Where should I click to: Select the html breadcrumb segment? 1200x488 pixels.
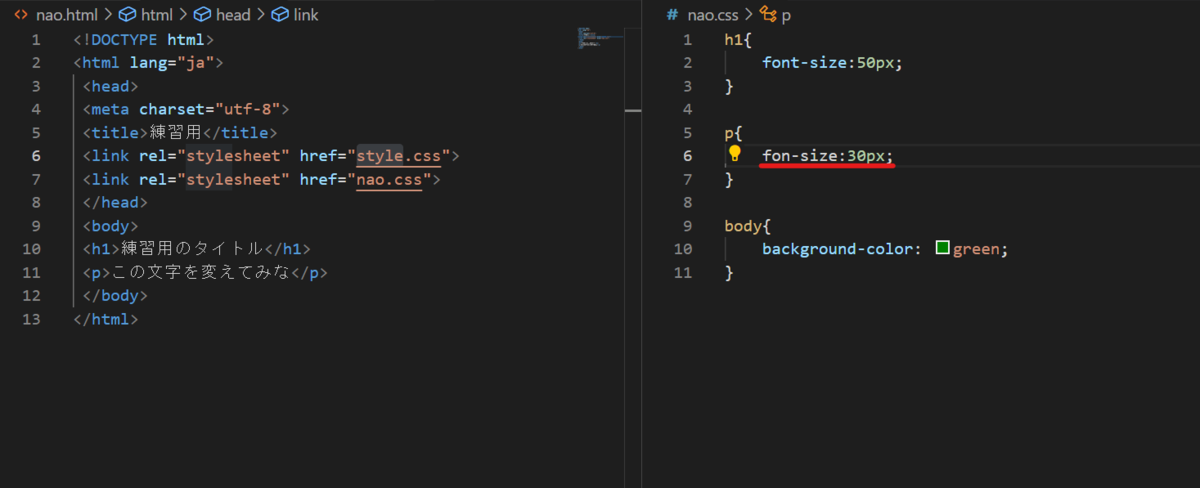click(156, 15)
